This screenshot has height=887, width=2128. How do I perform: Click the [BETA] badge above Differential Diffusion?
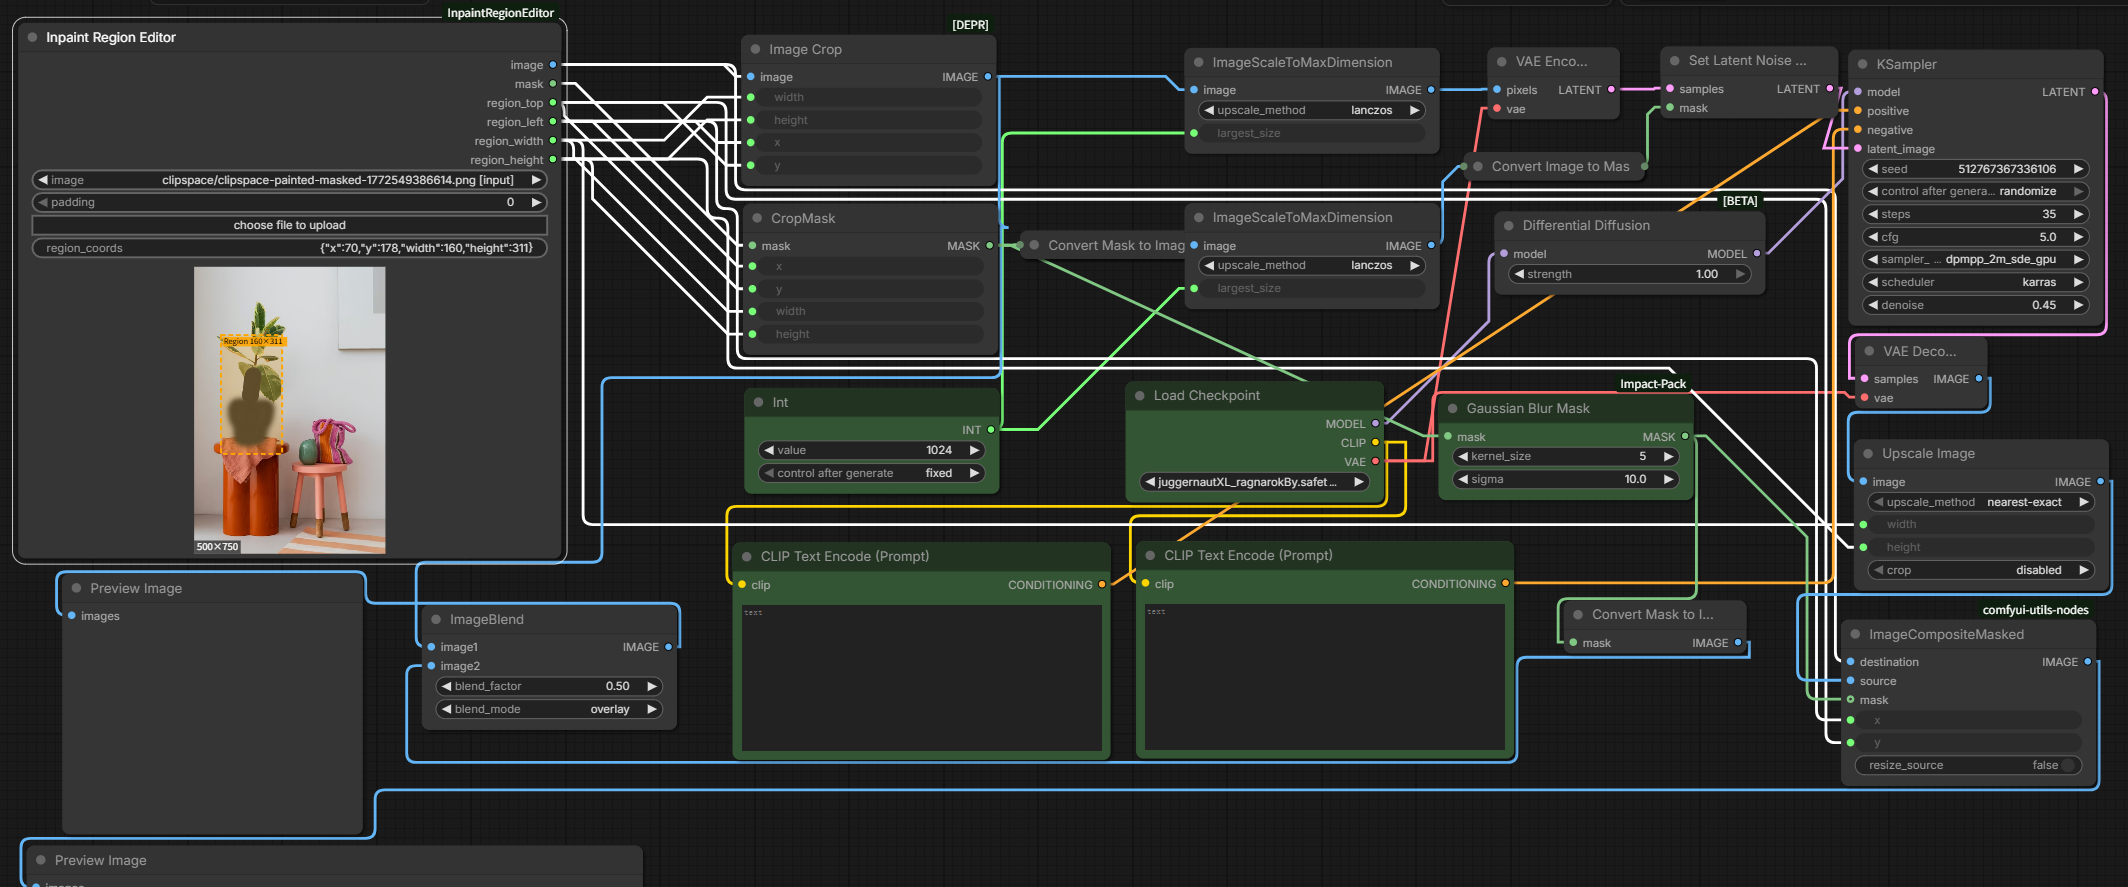pos(1740,201)
